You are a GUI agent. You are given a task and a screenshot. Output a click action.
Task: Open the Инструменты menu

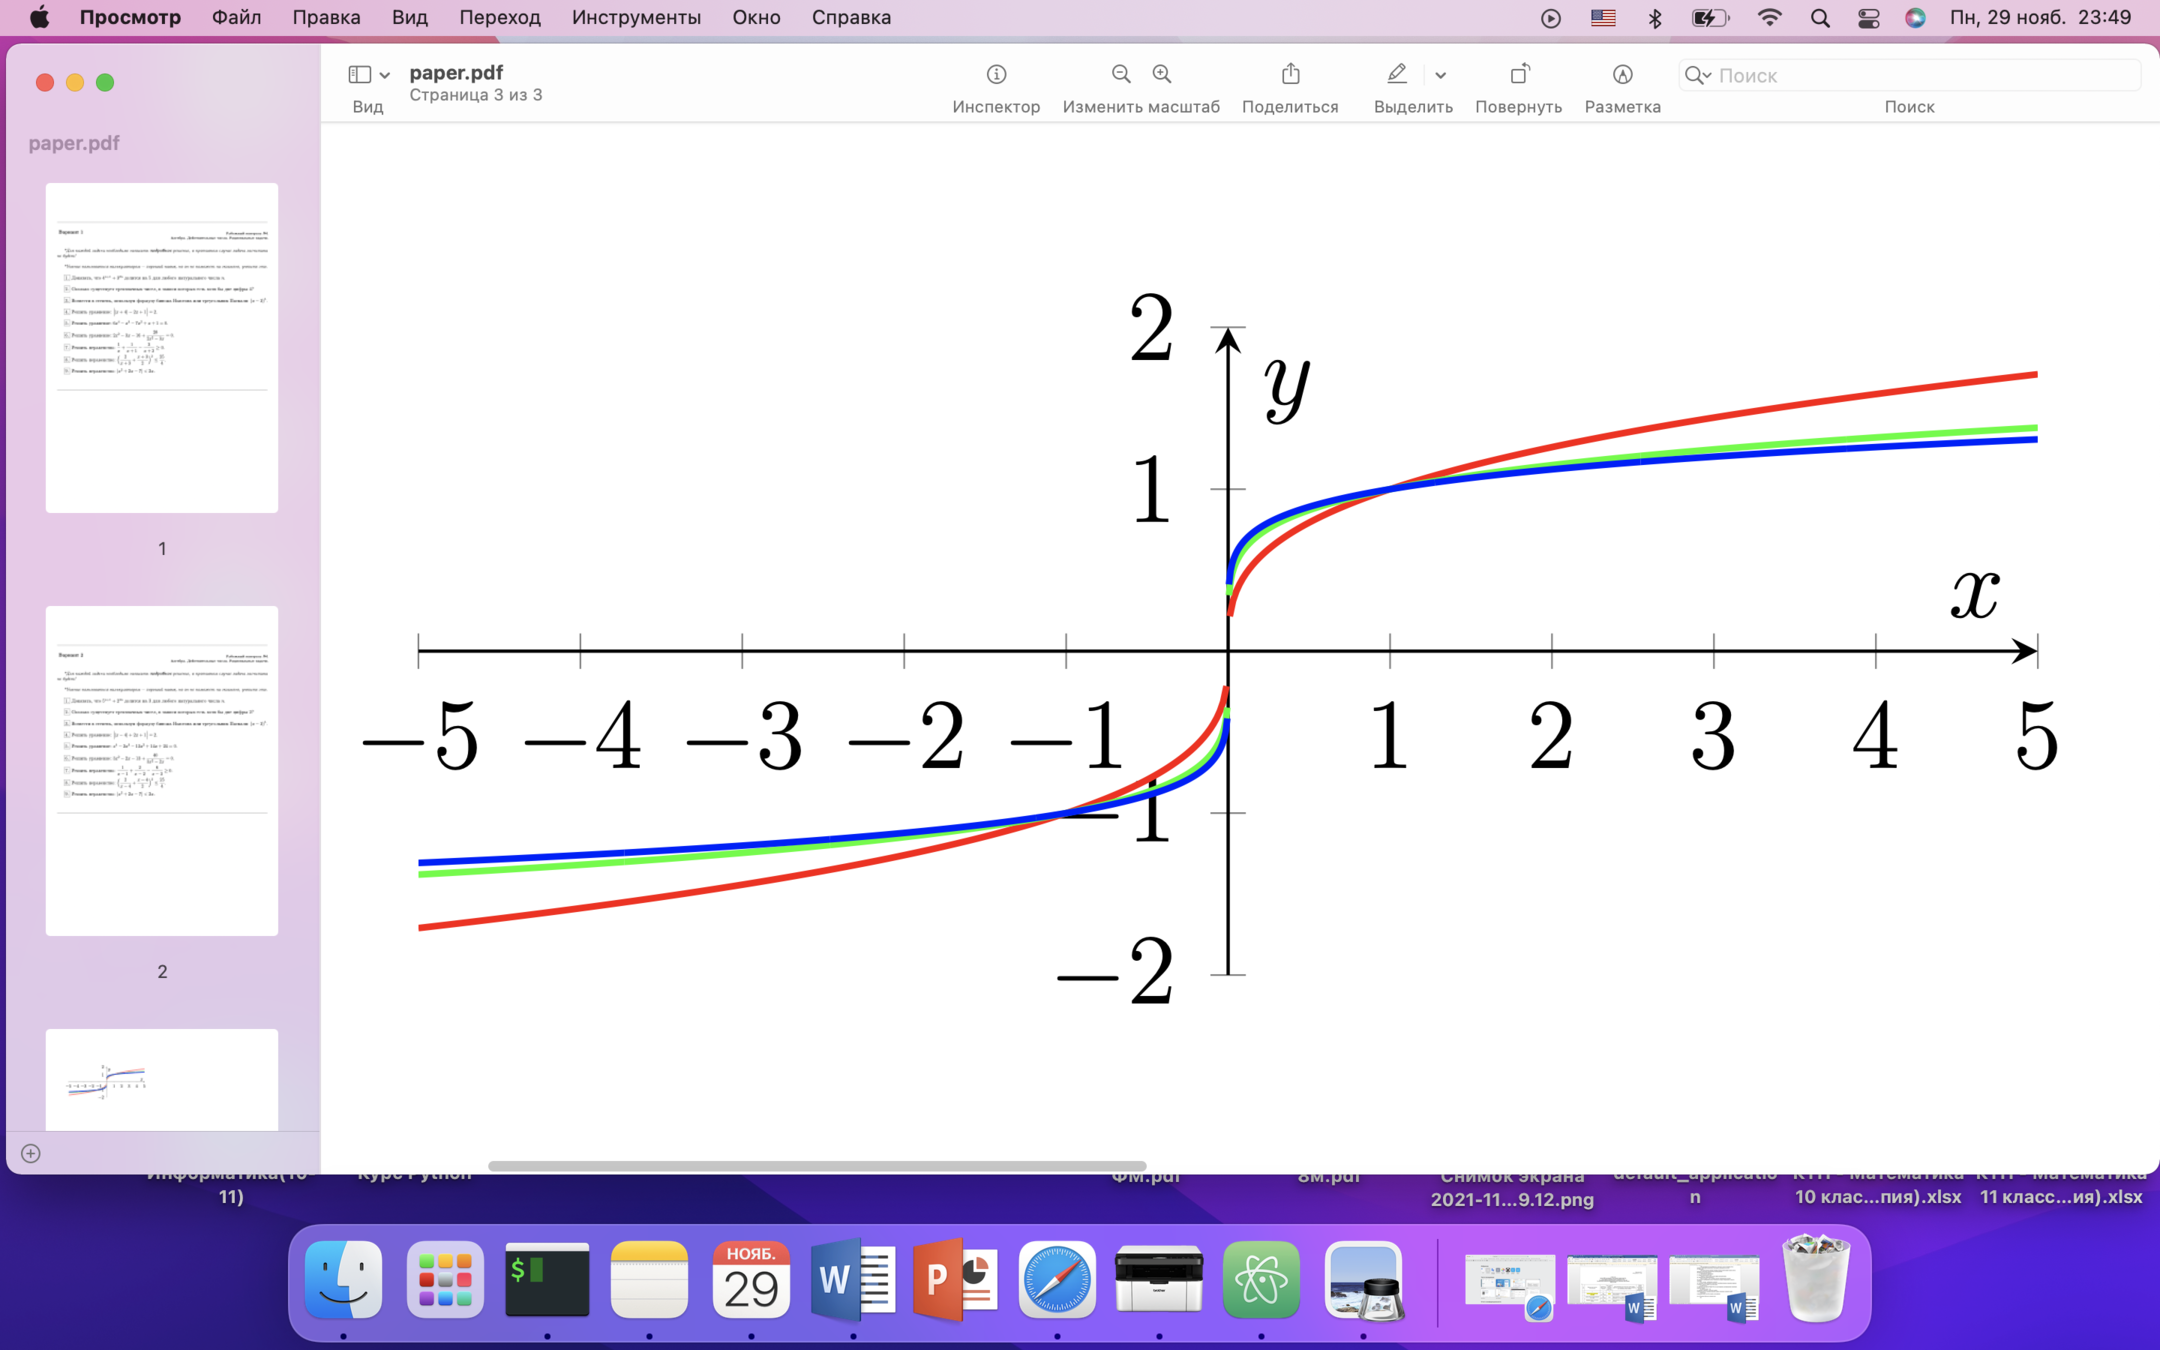pos(636,18)
